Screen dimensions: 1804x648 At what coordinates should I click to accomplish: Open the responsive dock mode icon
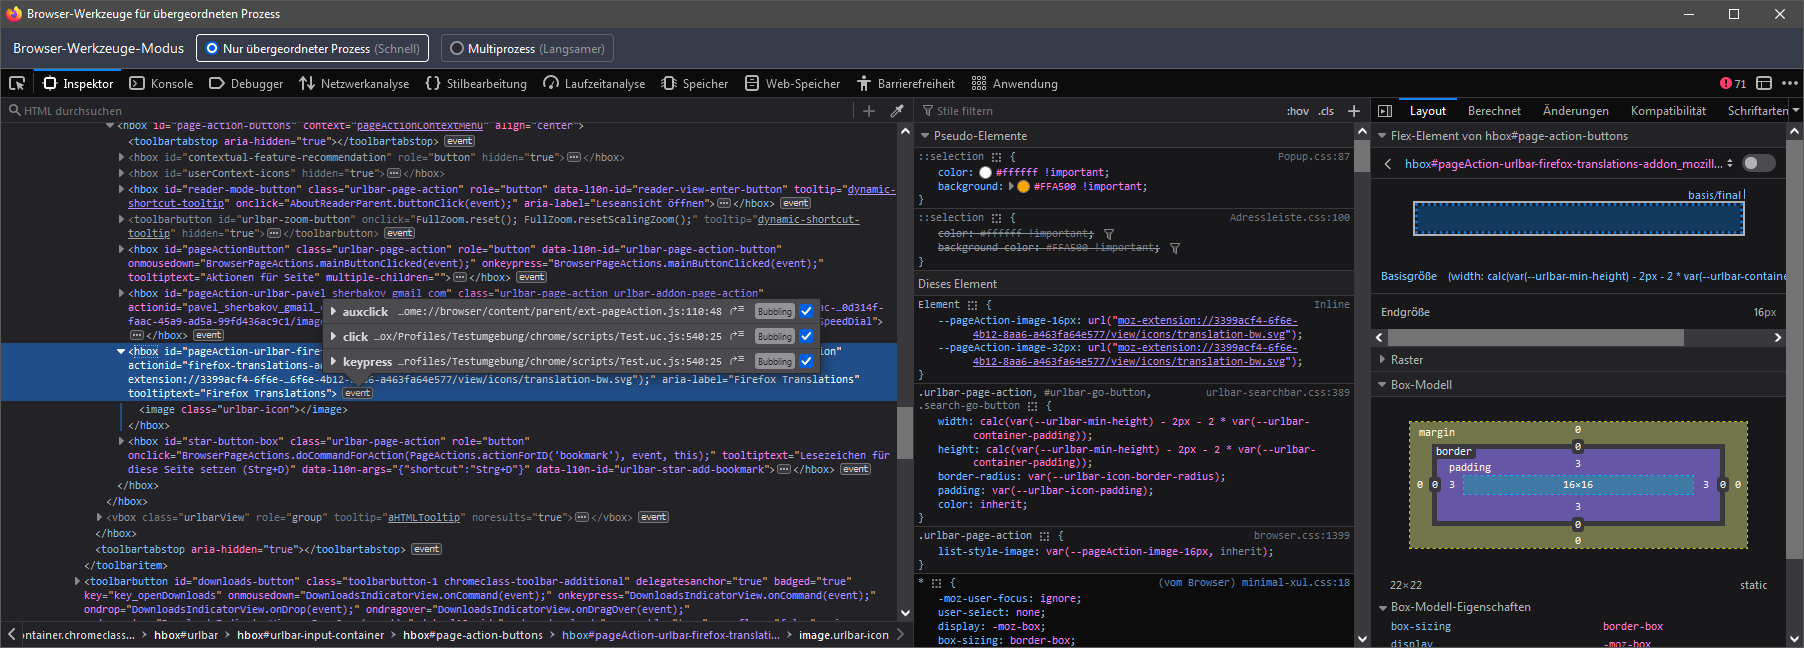coord(1764,83)
